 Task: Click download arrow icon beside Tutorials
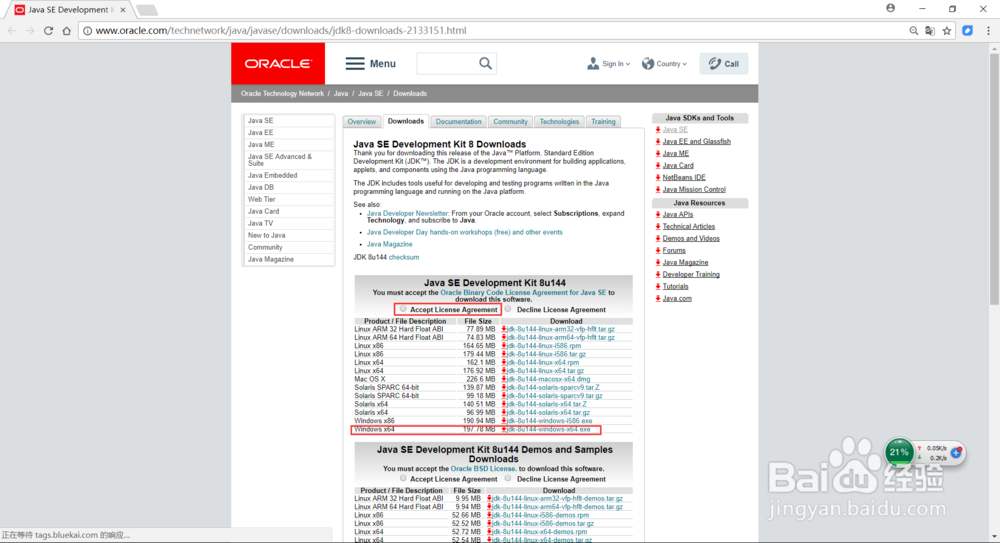coord(658,286)
